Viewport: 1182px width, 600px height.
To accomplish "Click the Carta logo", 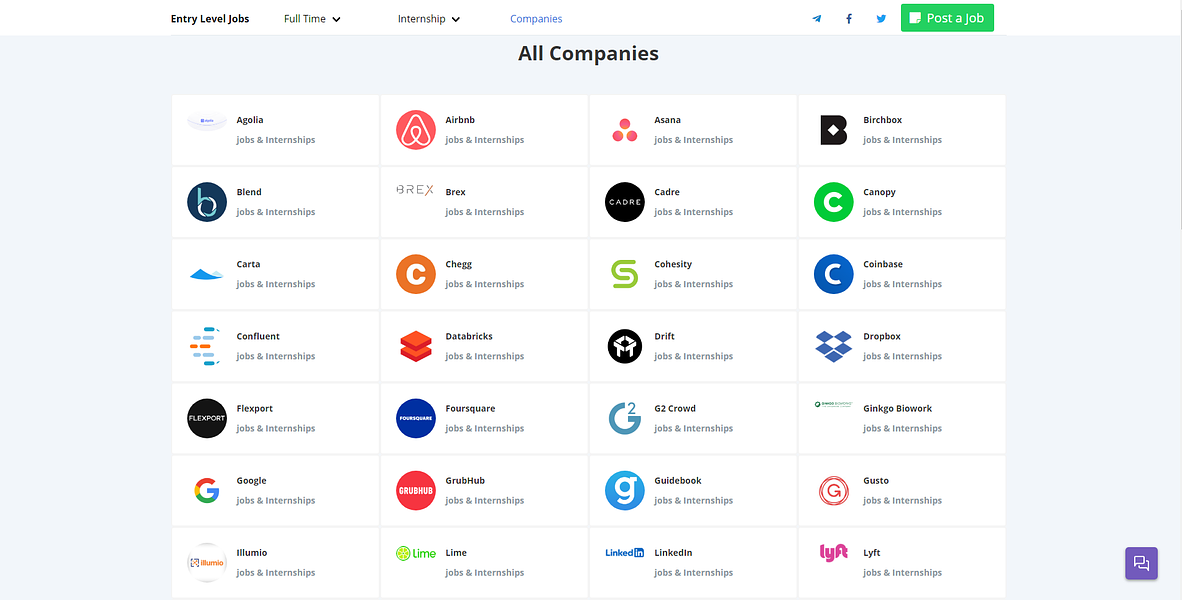I will [207, 274].
